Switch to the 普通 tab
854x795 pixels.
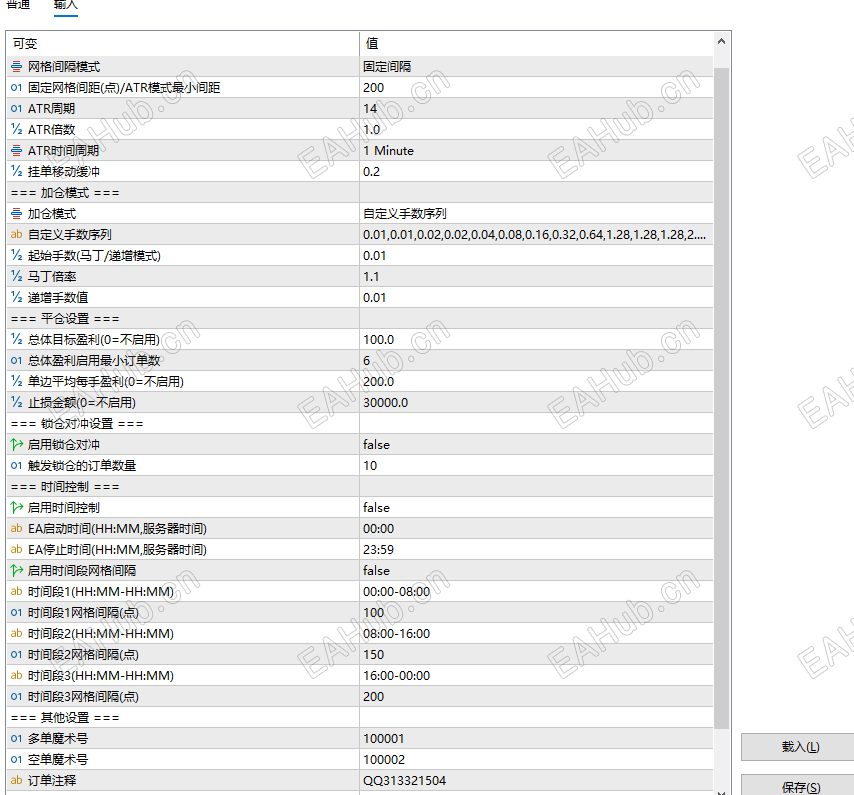click(18, 5)
